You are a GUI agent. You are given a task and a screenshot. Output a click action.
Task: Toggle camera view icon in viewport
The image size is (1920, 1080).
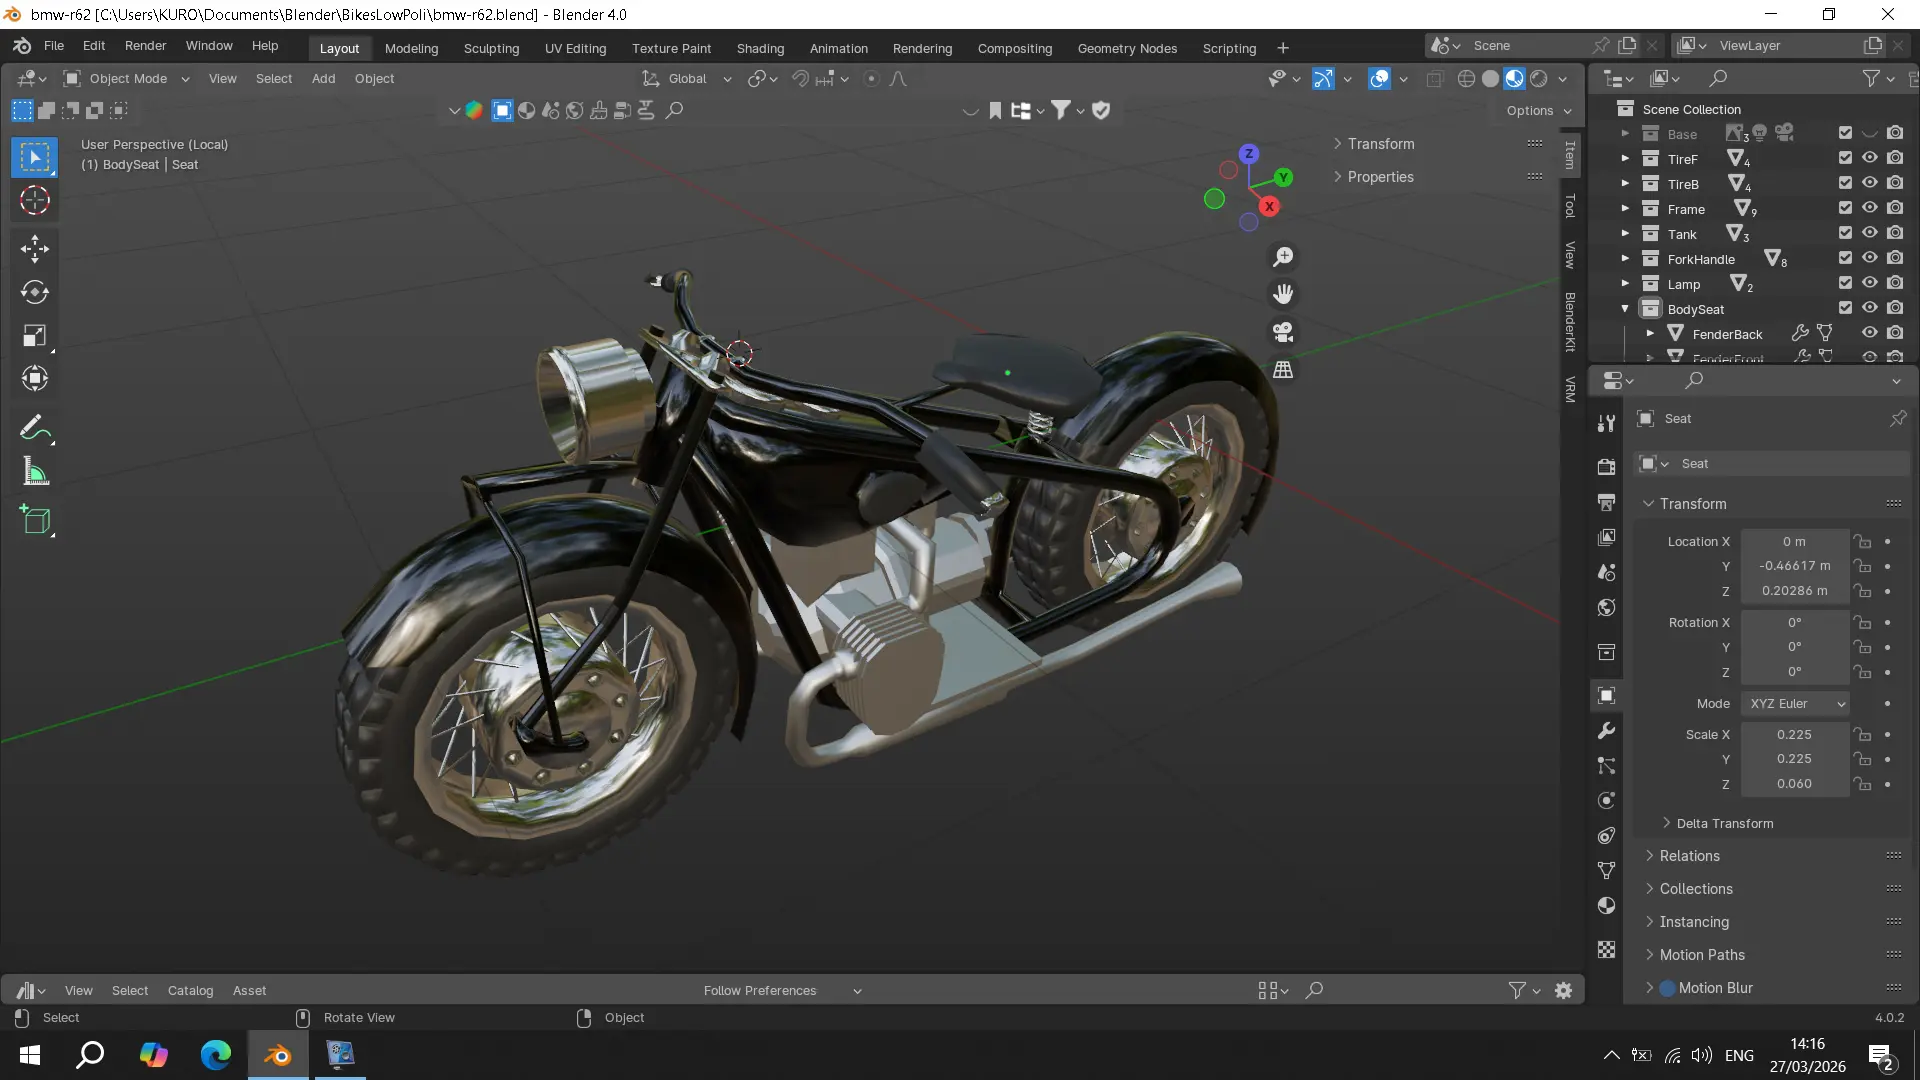click(1283, 332)
